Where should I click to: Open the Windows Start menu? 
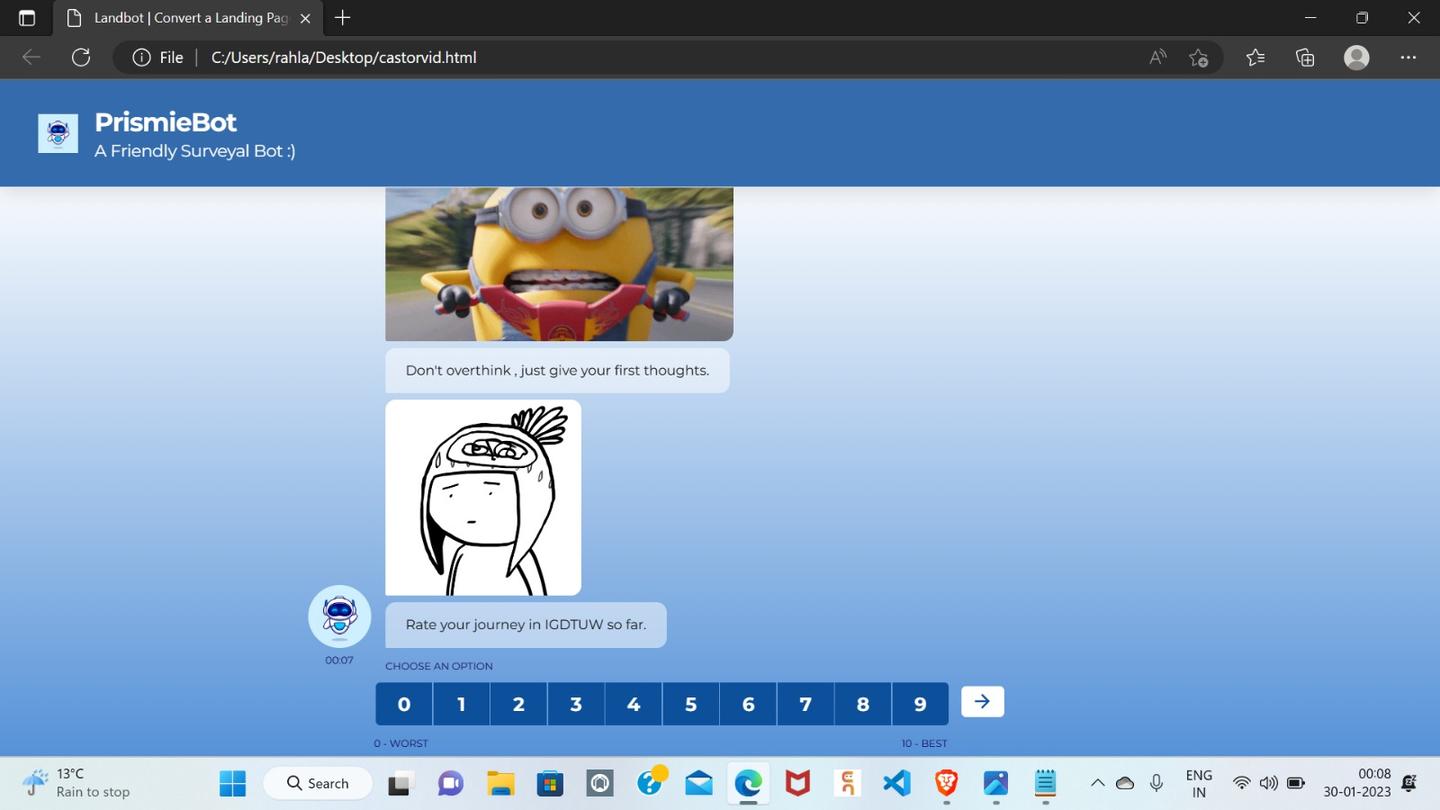click(233, 783)
